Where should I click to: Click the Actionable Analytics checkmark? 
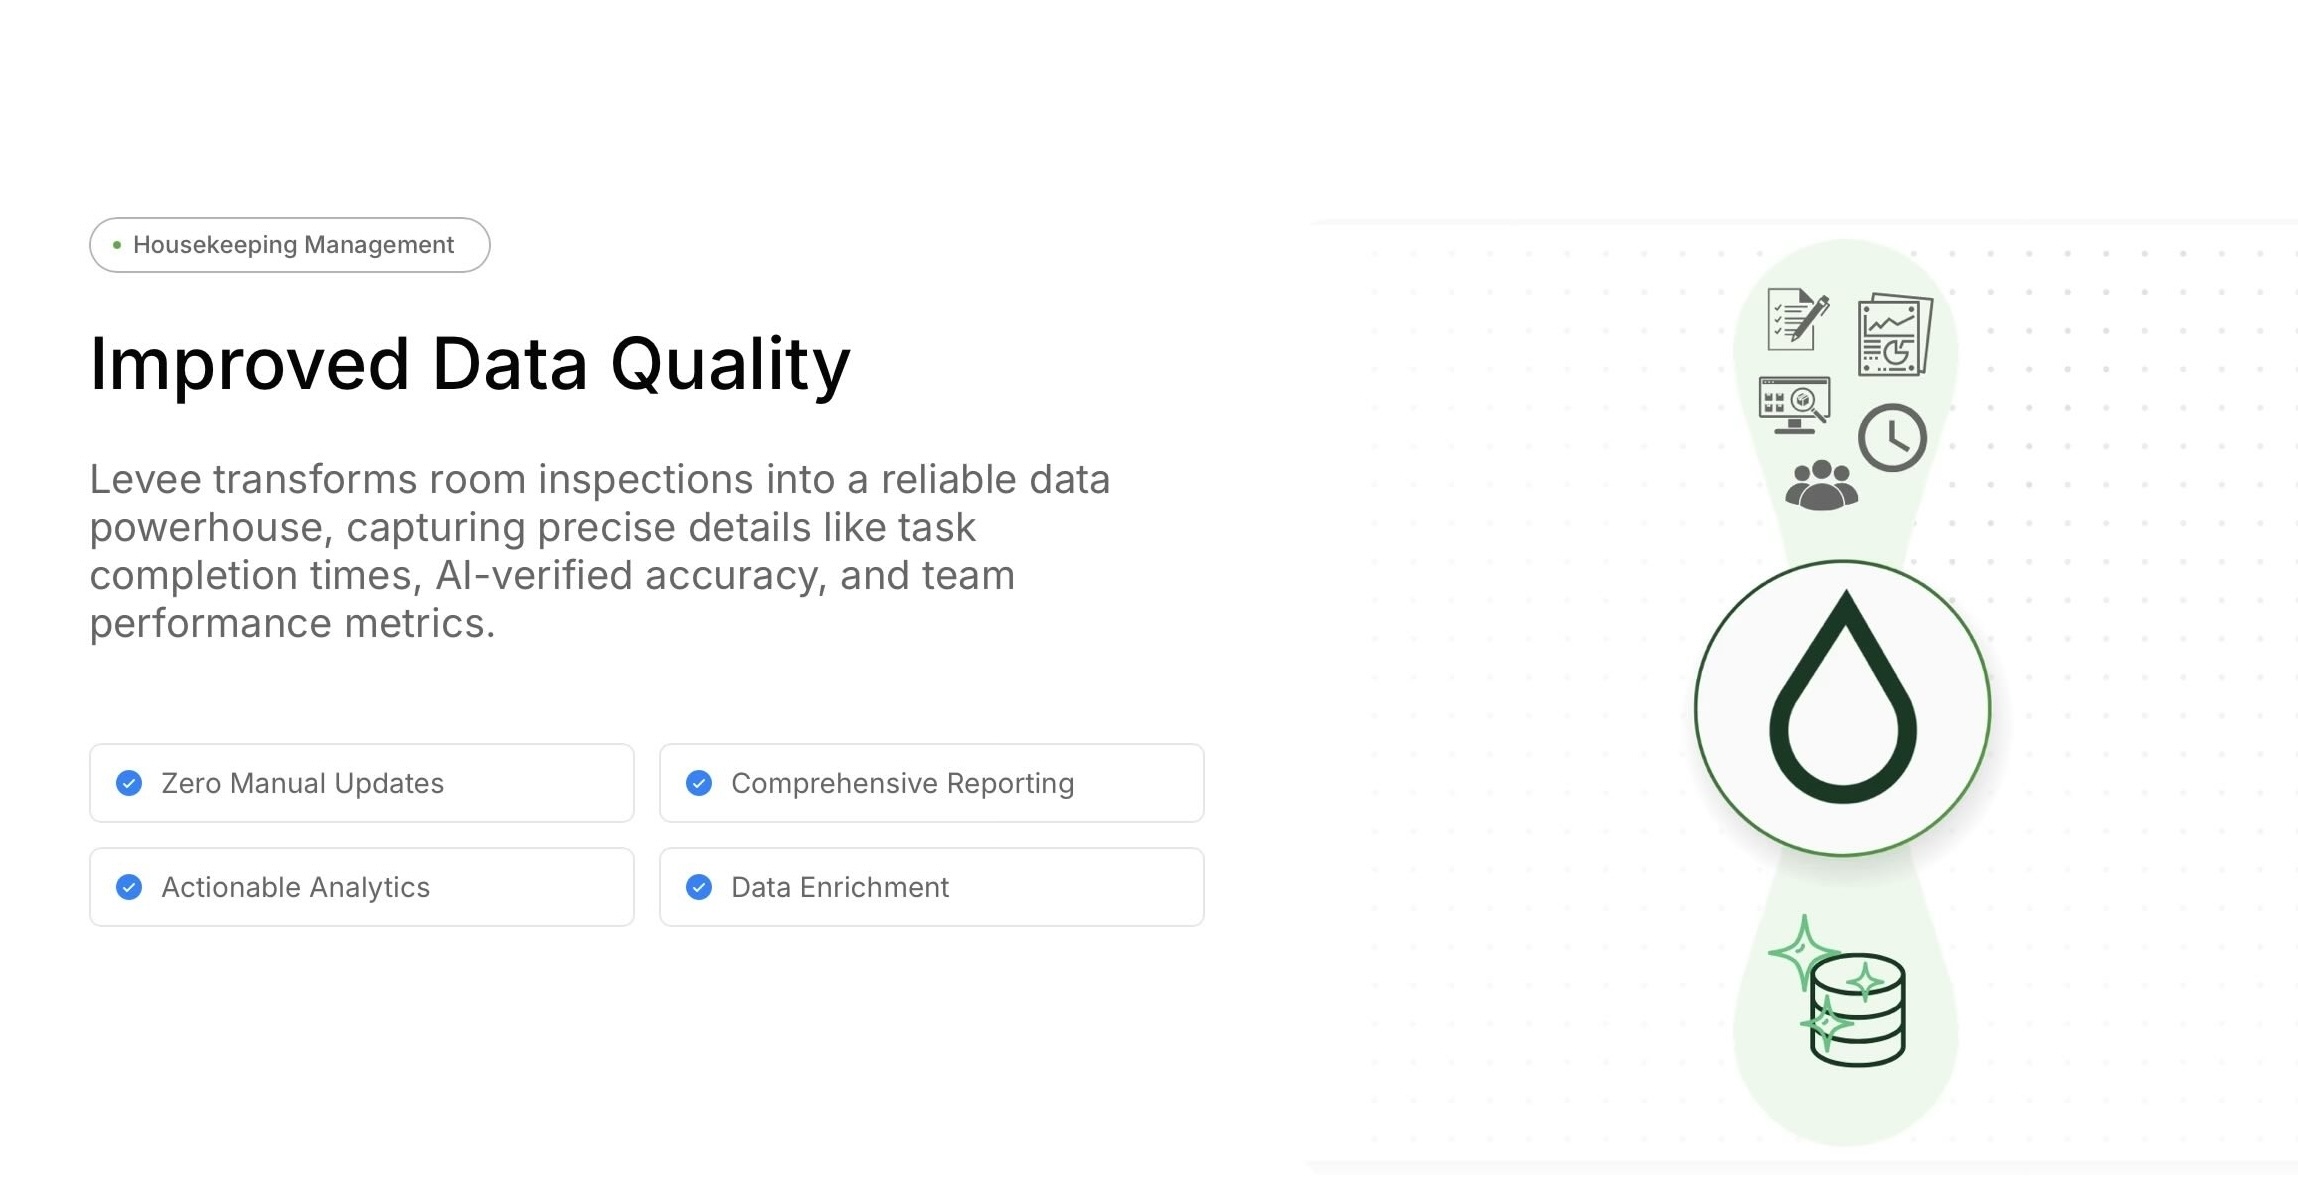[x=129, y=887]
